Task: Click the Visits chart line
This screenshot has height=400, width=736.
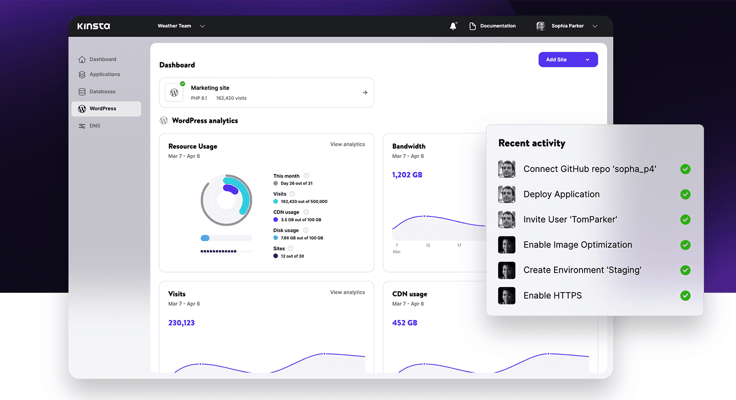Action: point(270,362)
